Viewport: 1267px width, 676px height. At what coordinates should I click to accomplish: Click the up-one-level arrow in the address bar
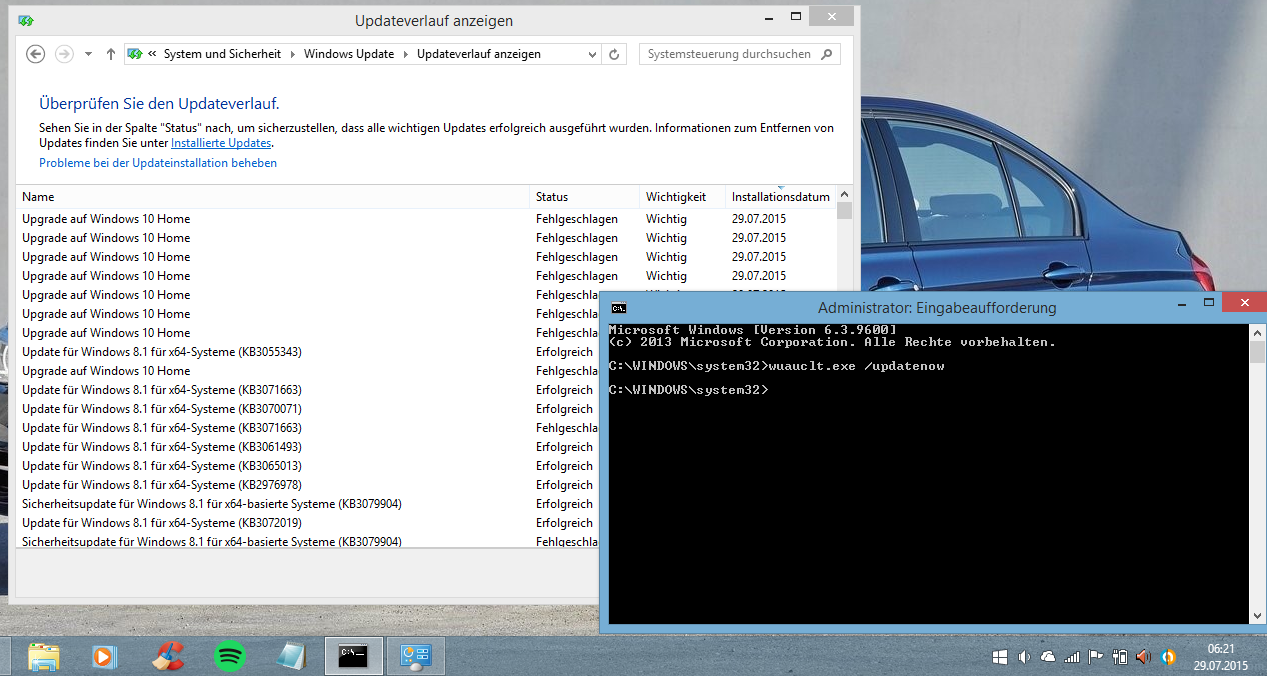110,54
